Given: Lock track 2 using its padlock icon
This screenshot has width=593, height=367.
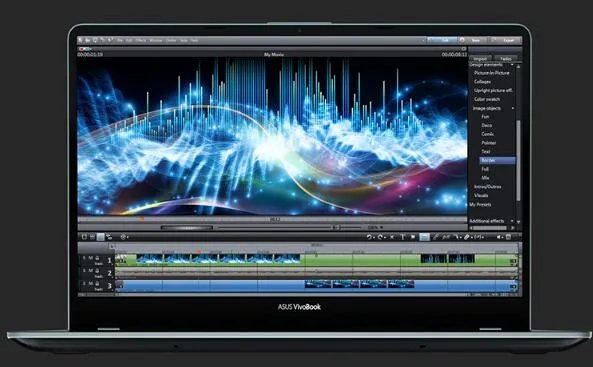Looking at the screenshot, I should (97, 271).
